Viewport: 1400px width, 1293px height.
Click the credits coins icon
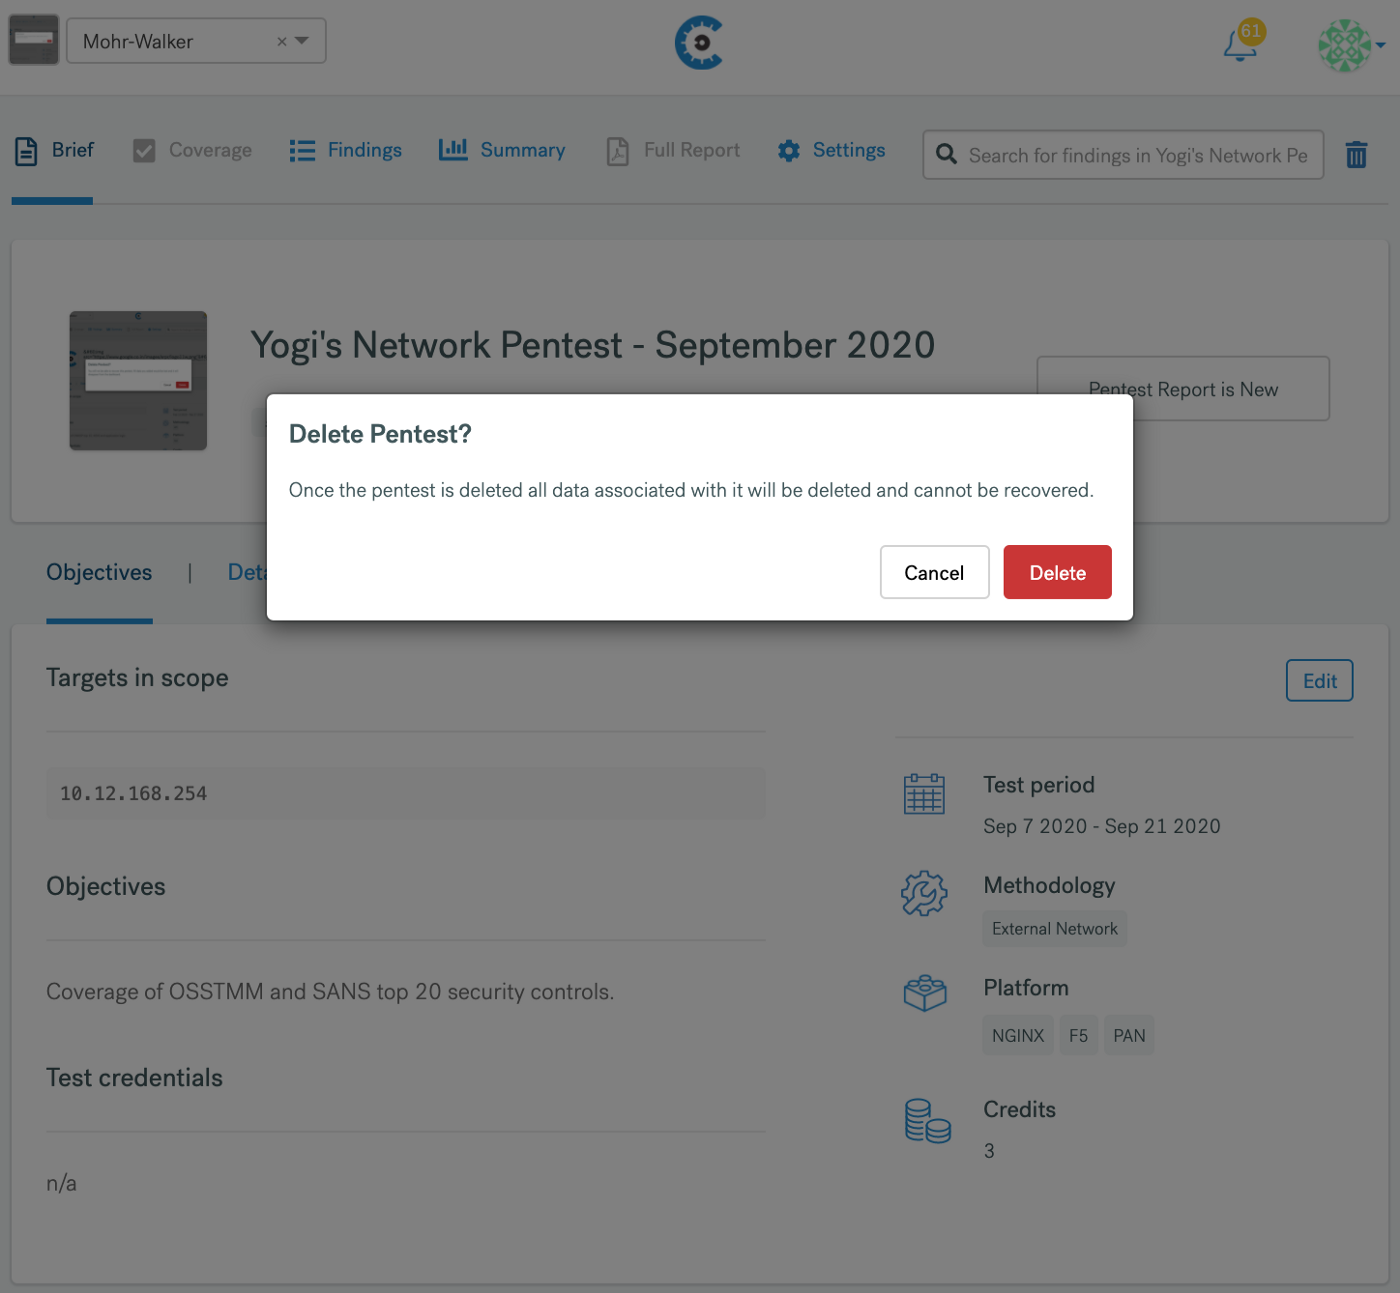[x=927, y=1121]
